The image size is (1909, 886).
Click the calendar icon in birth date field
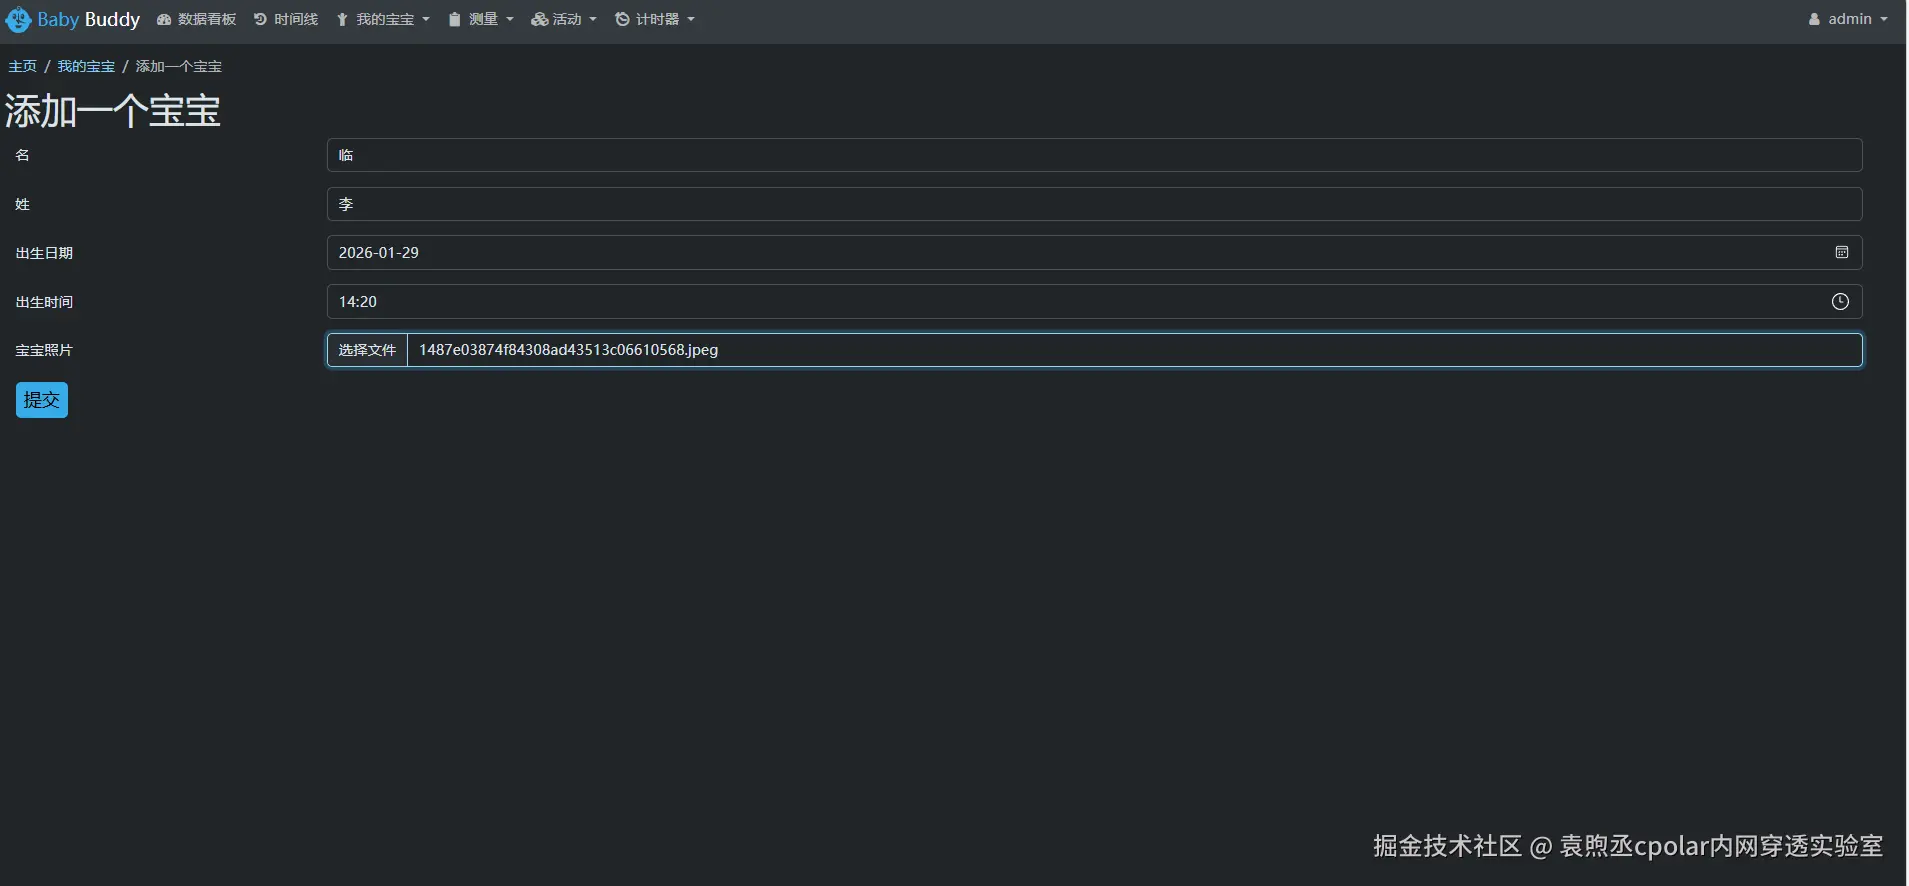pos(1841,253)
